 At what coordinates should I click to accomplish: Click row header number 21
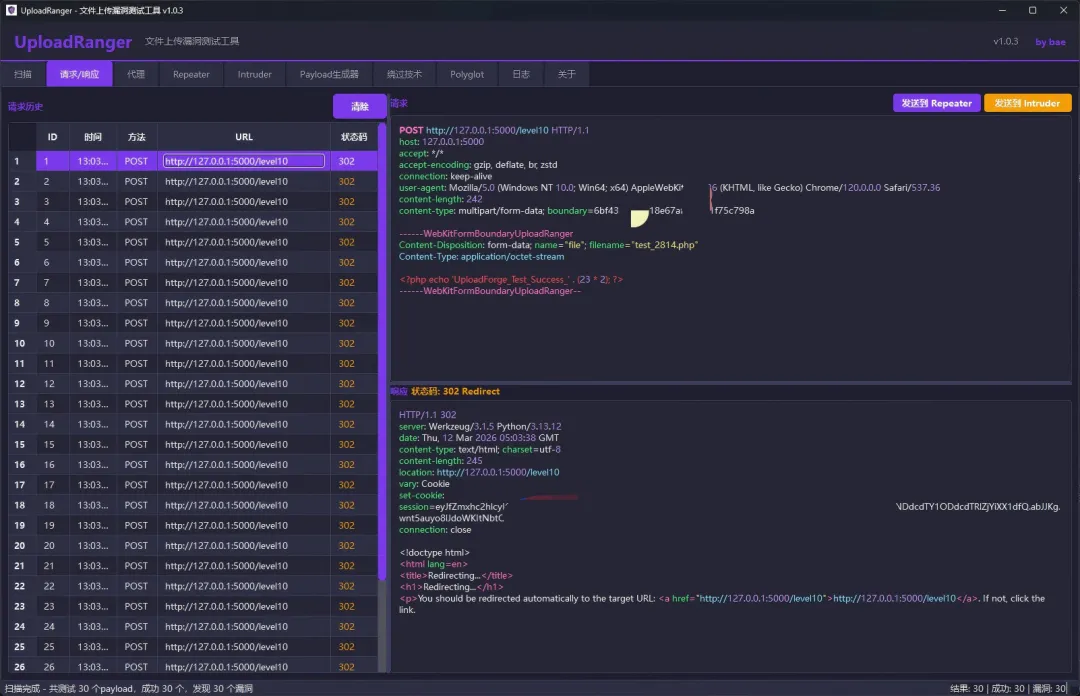(22, 566)
